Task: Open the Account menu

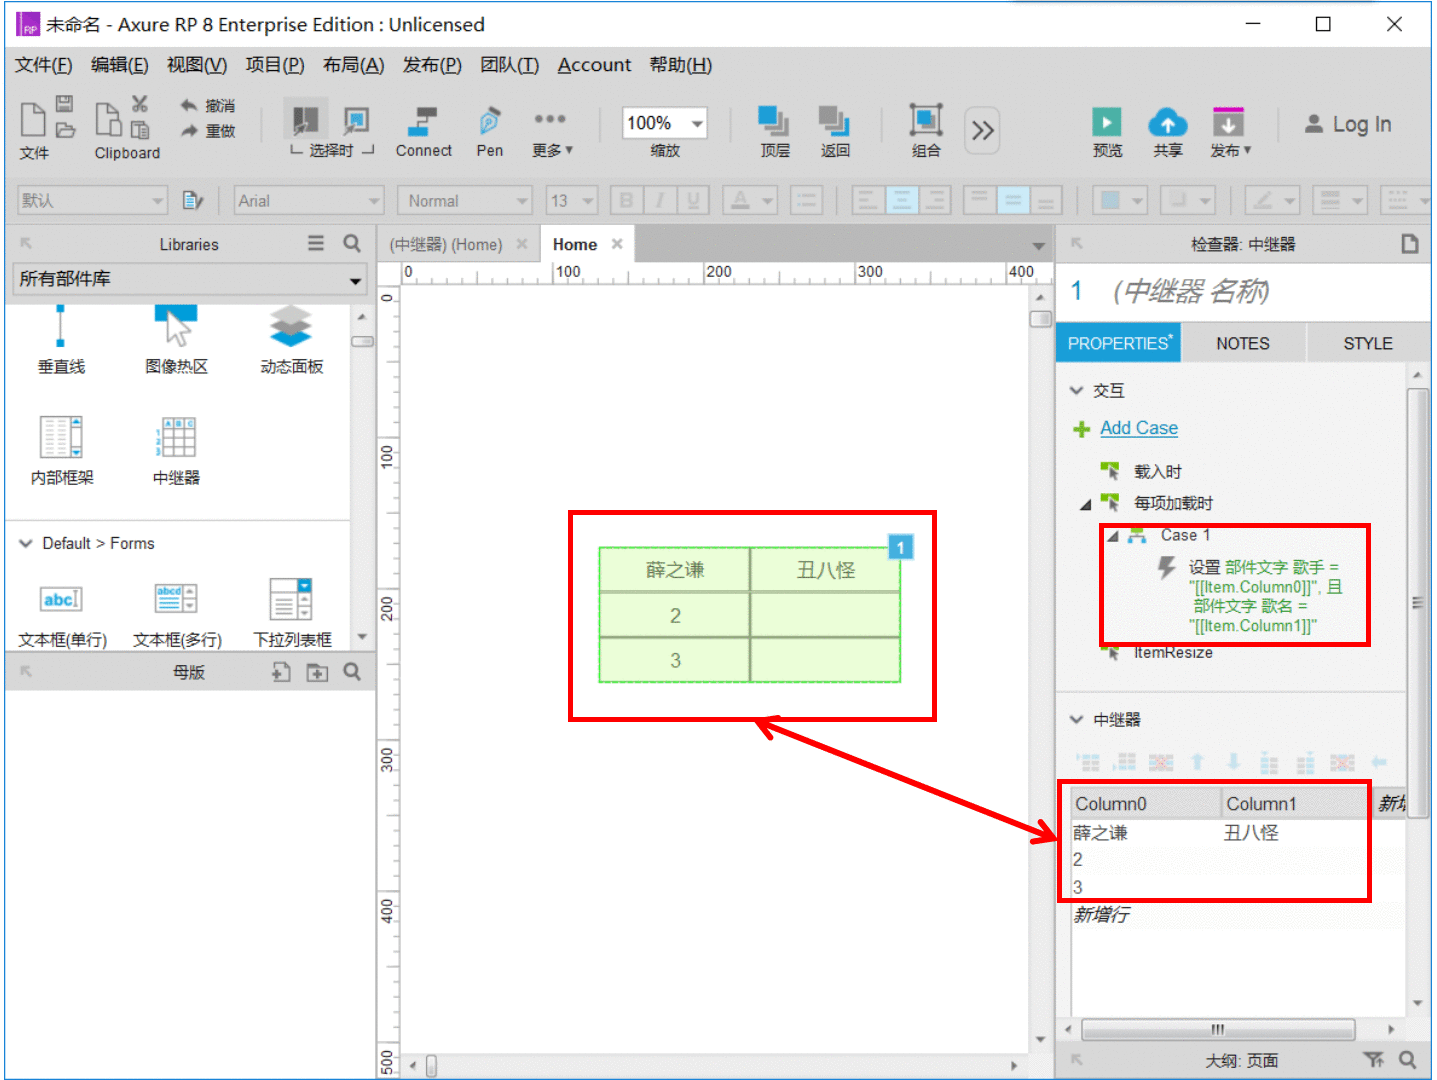Action: (x=594, y=65)
